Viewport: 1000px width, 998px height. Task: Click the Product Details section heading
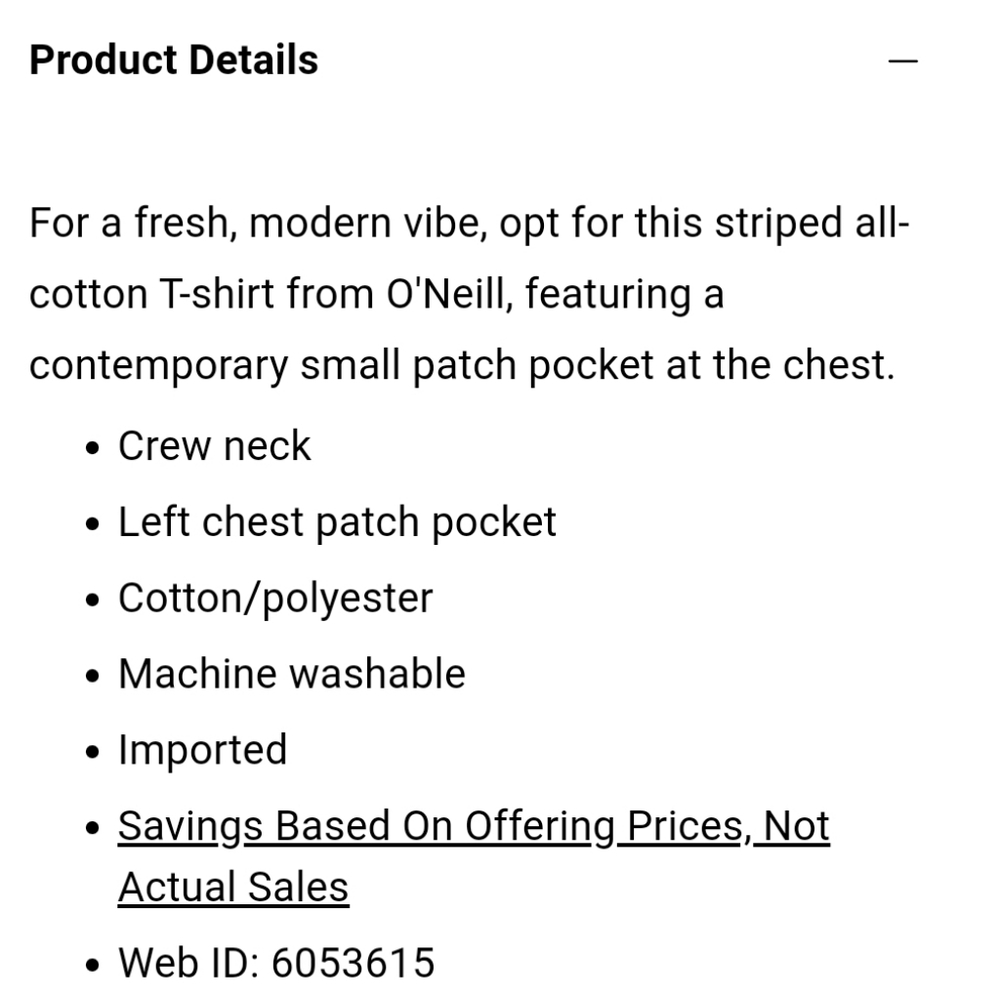point(174,60)
